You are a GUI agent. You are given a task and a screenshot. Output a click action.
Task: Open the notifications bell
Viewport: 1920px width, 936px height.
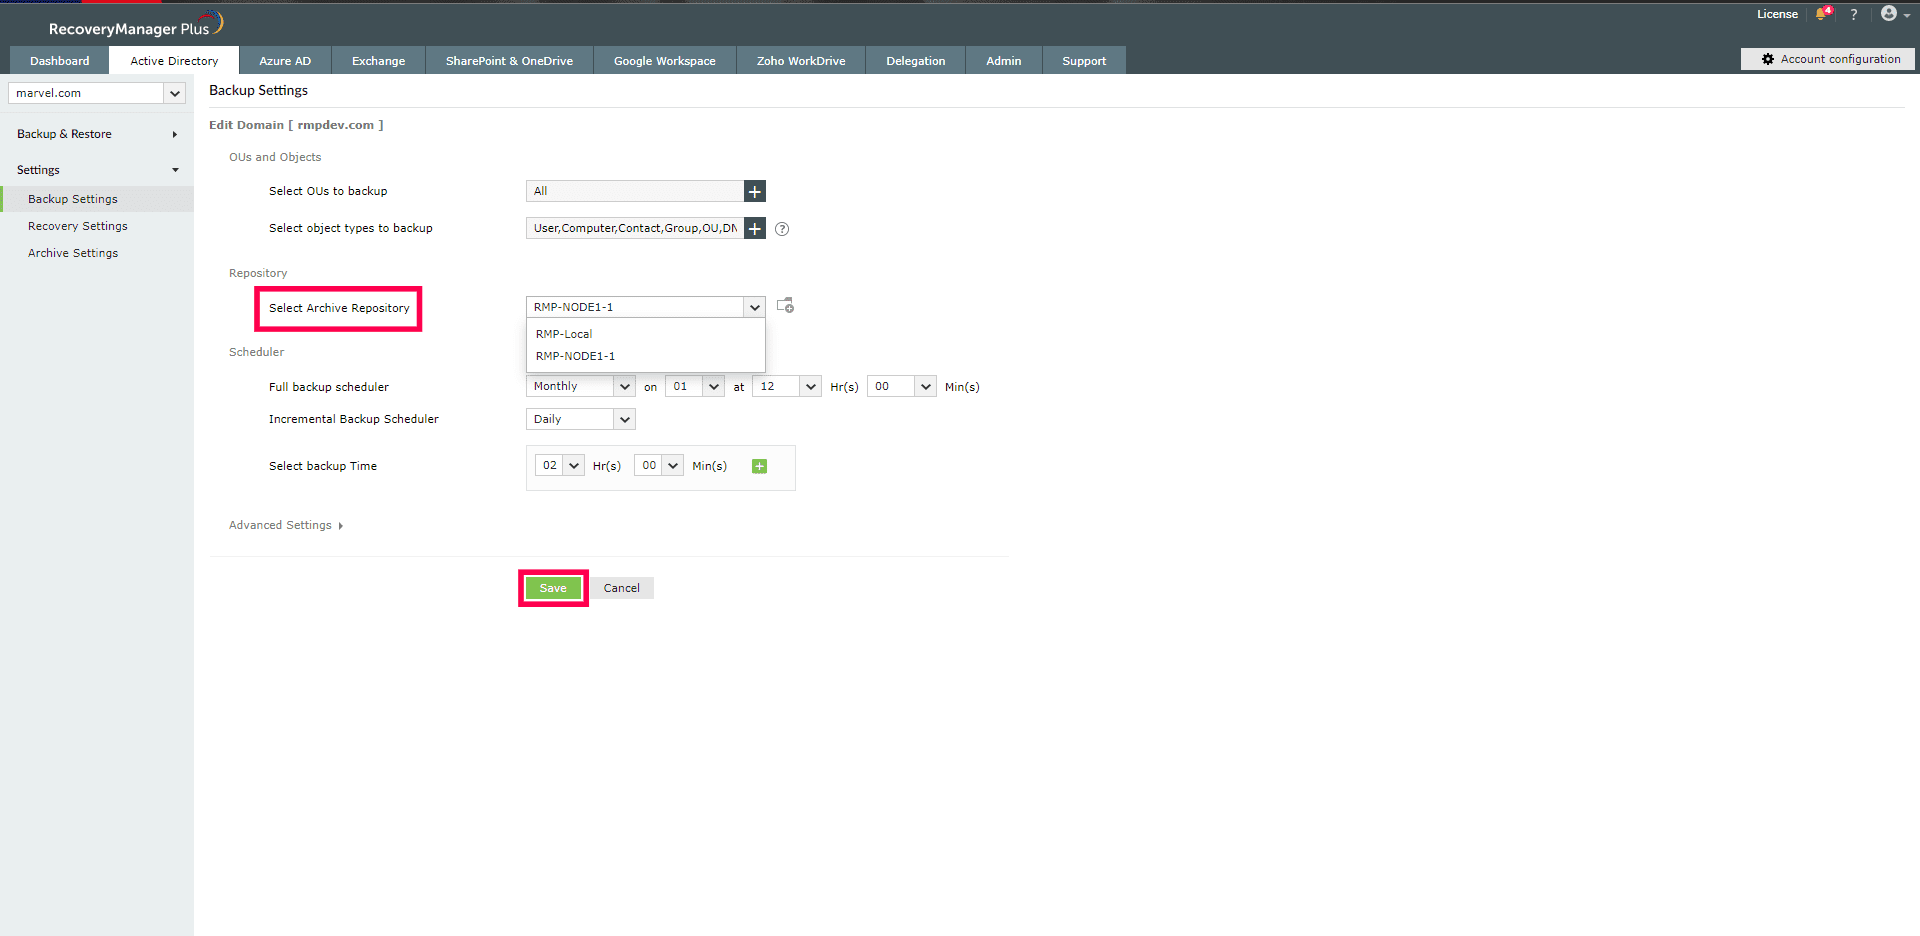click(x=1823, y=14)
